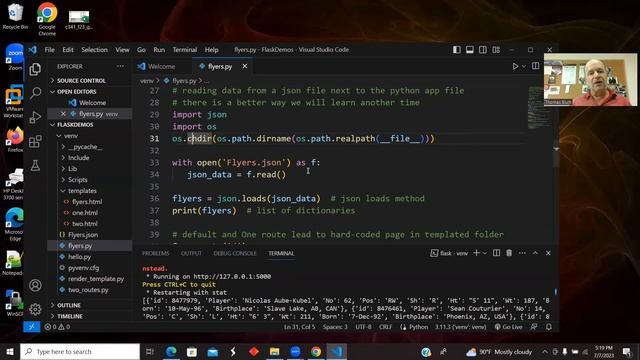Collapse the templates folder
This screenshot has height=360, width=640.
pyautogui.click(x=81, y=191)
